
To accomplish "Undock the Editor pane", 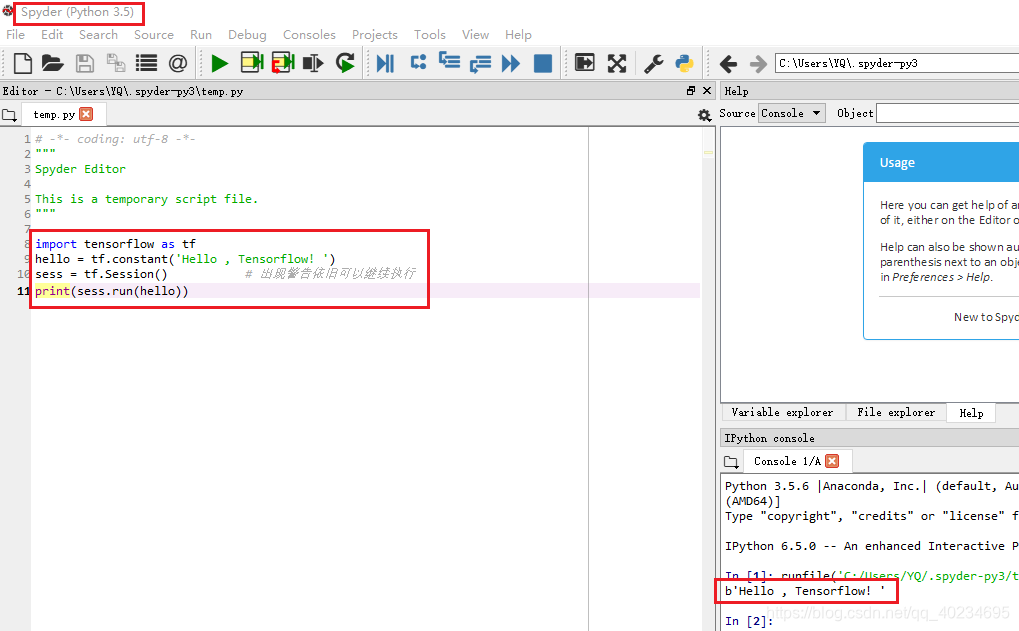I will tap(691, 90).
